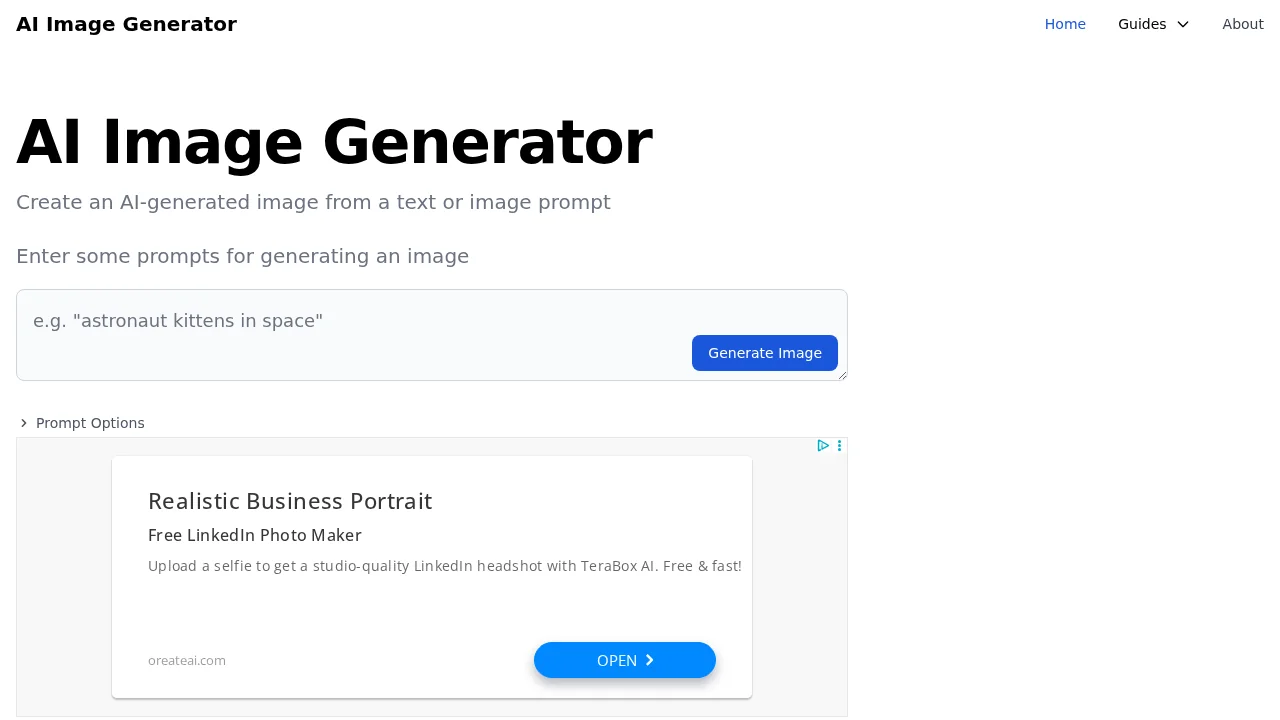Open the Realistic Business Portrait ad
This screenshot has width=1280, height=720.
290,501
